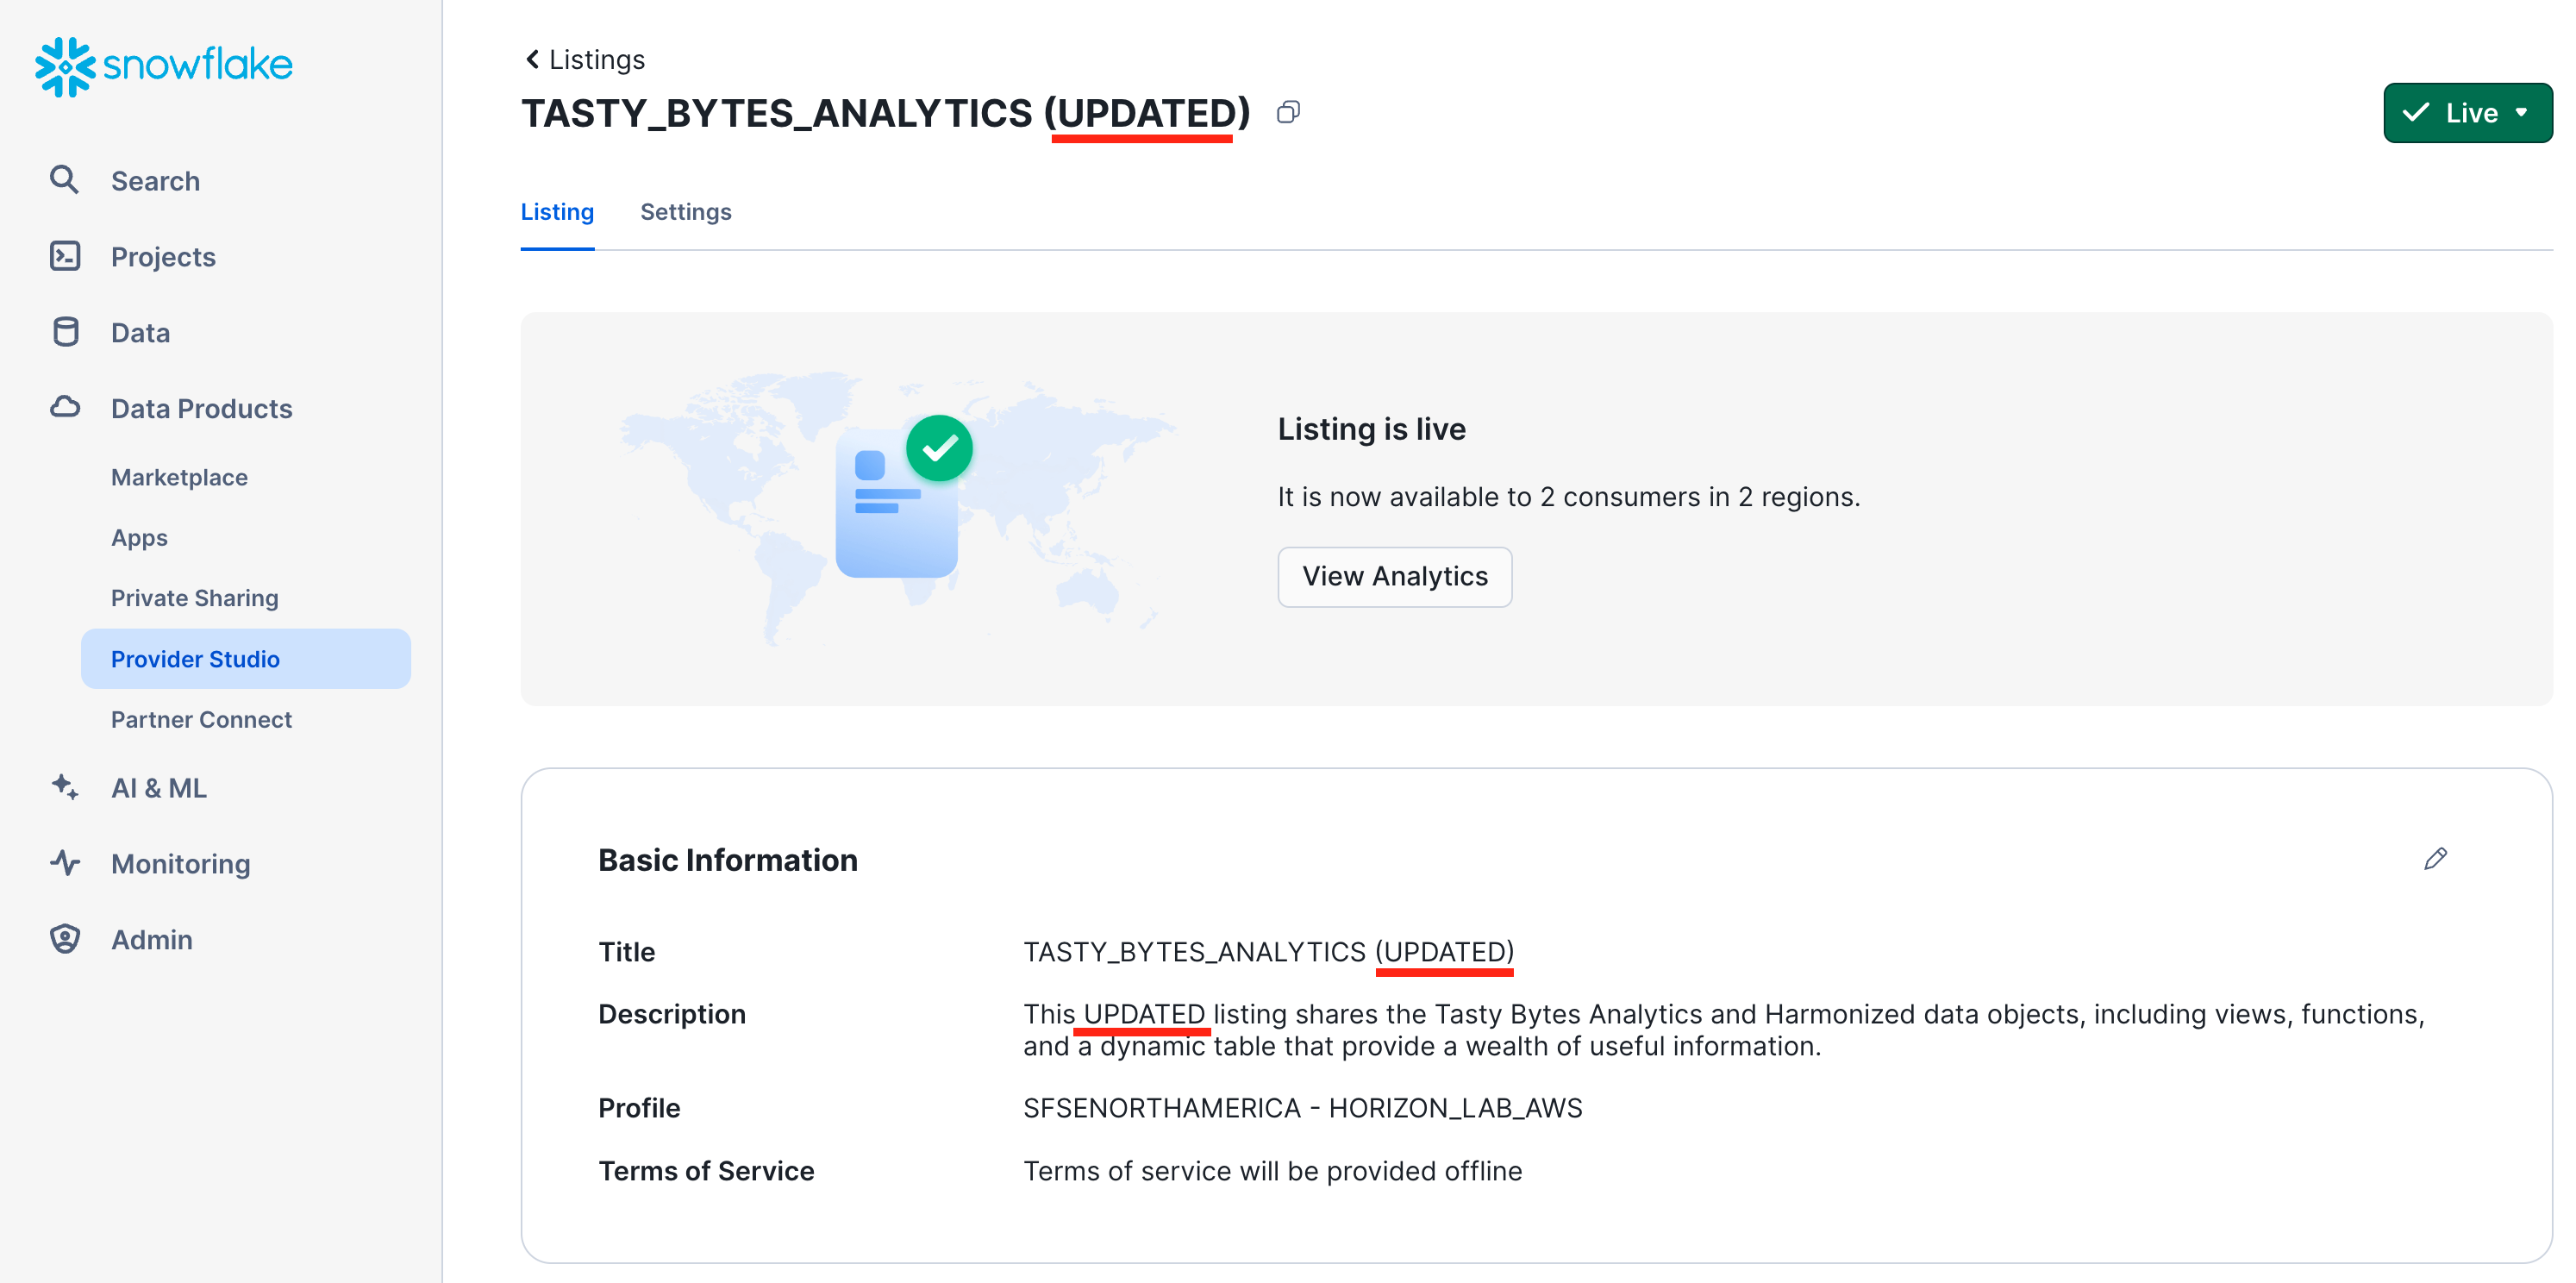The image size is (2576, 1283).
Task: Open Partner Connect in the sidebar
Action: [x=201, y=719]
